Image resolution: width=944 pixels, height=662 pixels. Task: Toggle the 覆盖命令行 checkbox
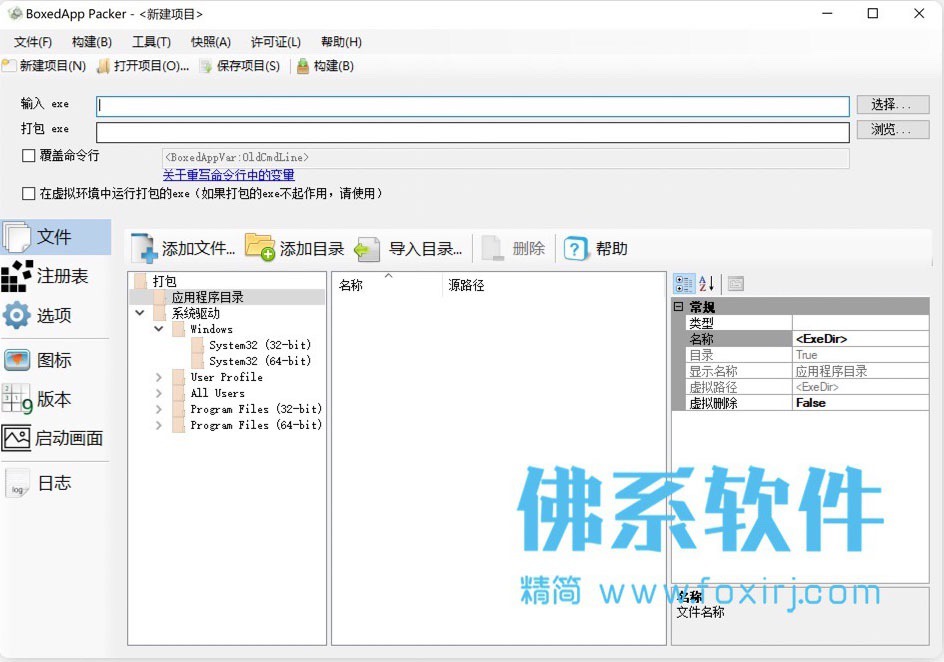(x=28, y=156)
